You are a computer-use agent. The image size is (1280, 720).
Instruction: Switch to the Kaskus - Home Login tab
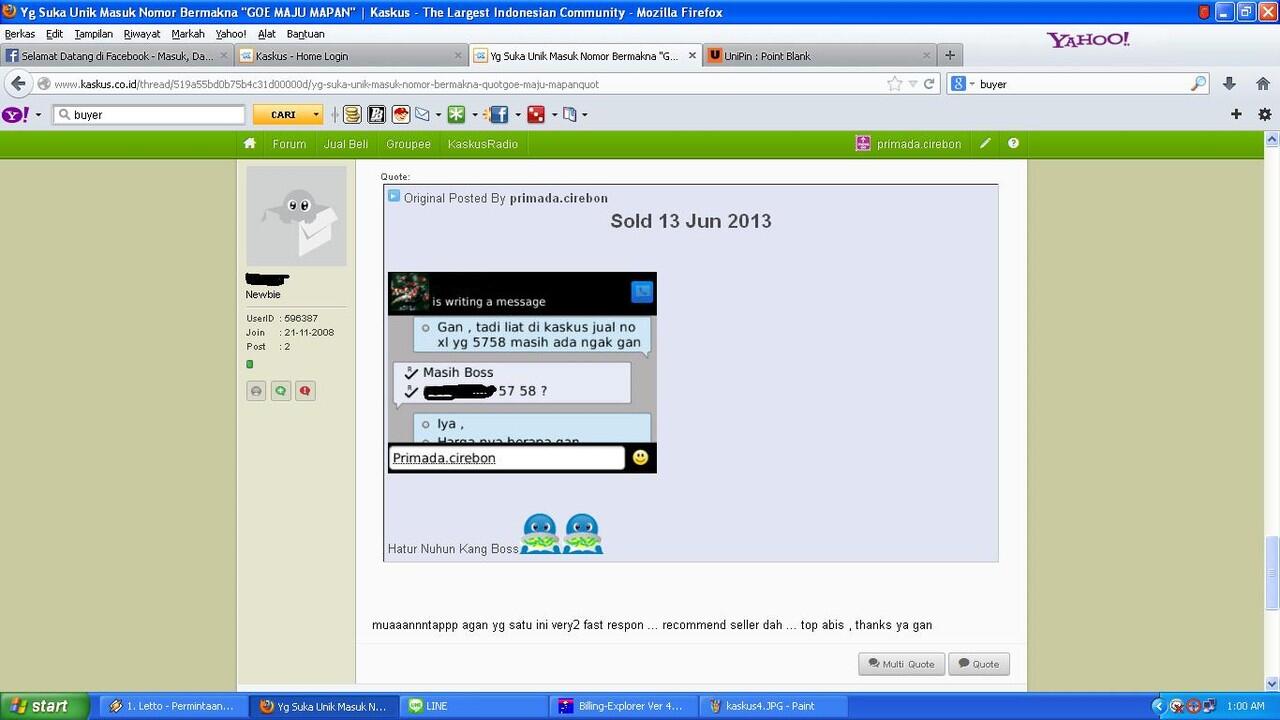(350, 56)
